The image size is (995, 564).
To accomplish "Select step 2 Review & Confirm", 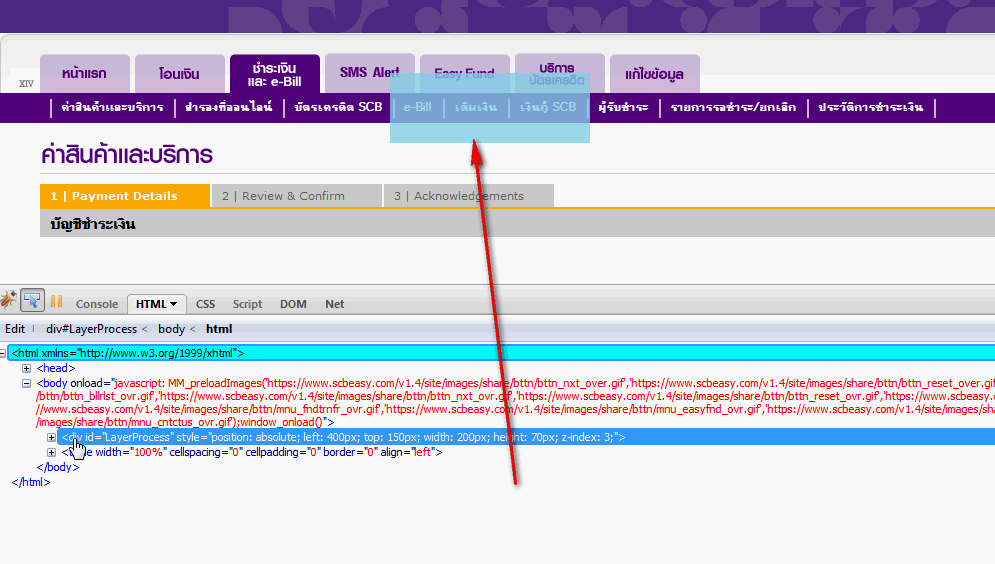I will (x=296, y=196).
